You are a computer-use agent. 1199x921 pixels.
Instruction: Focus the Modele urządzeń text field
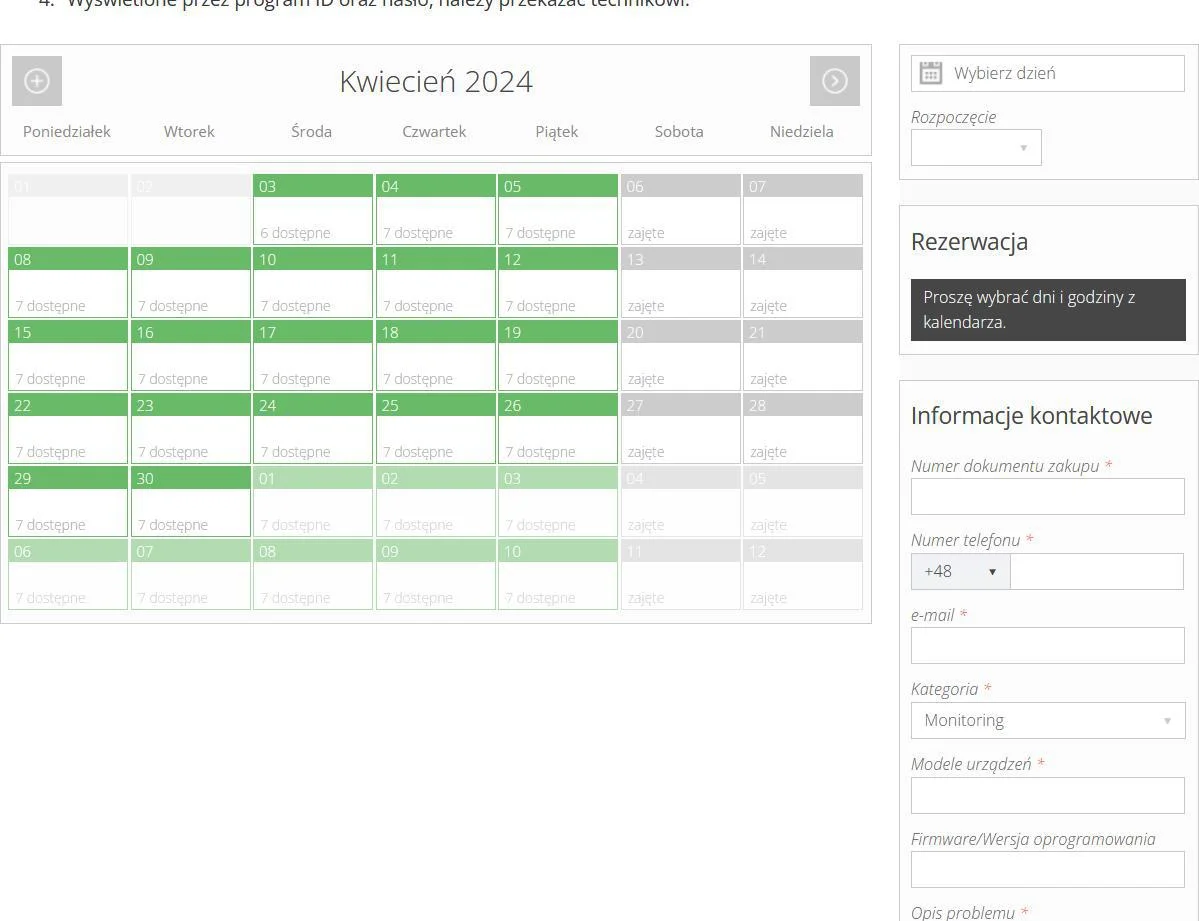pyautogui.click(x=1047, y=796)
